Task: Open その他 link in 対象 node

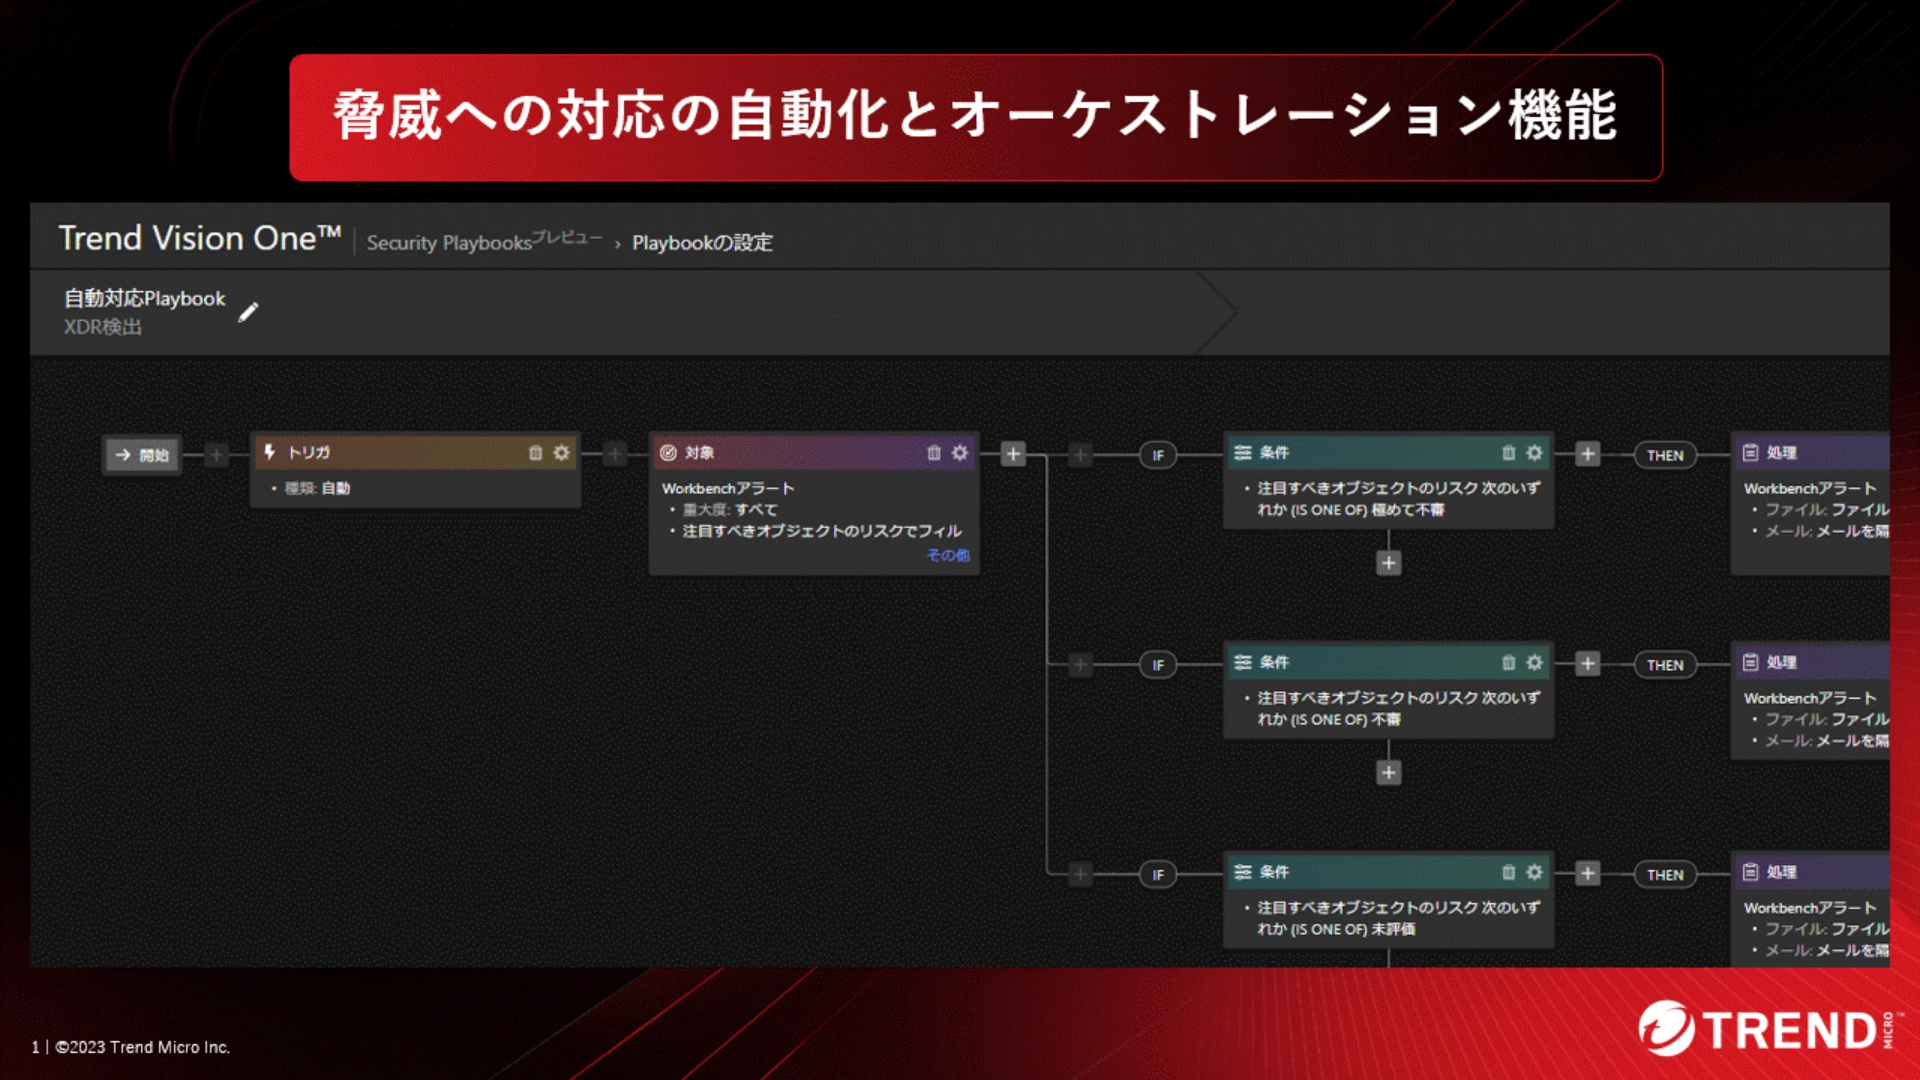Action: (x=948, y=555)
